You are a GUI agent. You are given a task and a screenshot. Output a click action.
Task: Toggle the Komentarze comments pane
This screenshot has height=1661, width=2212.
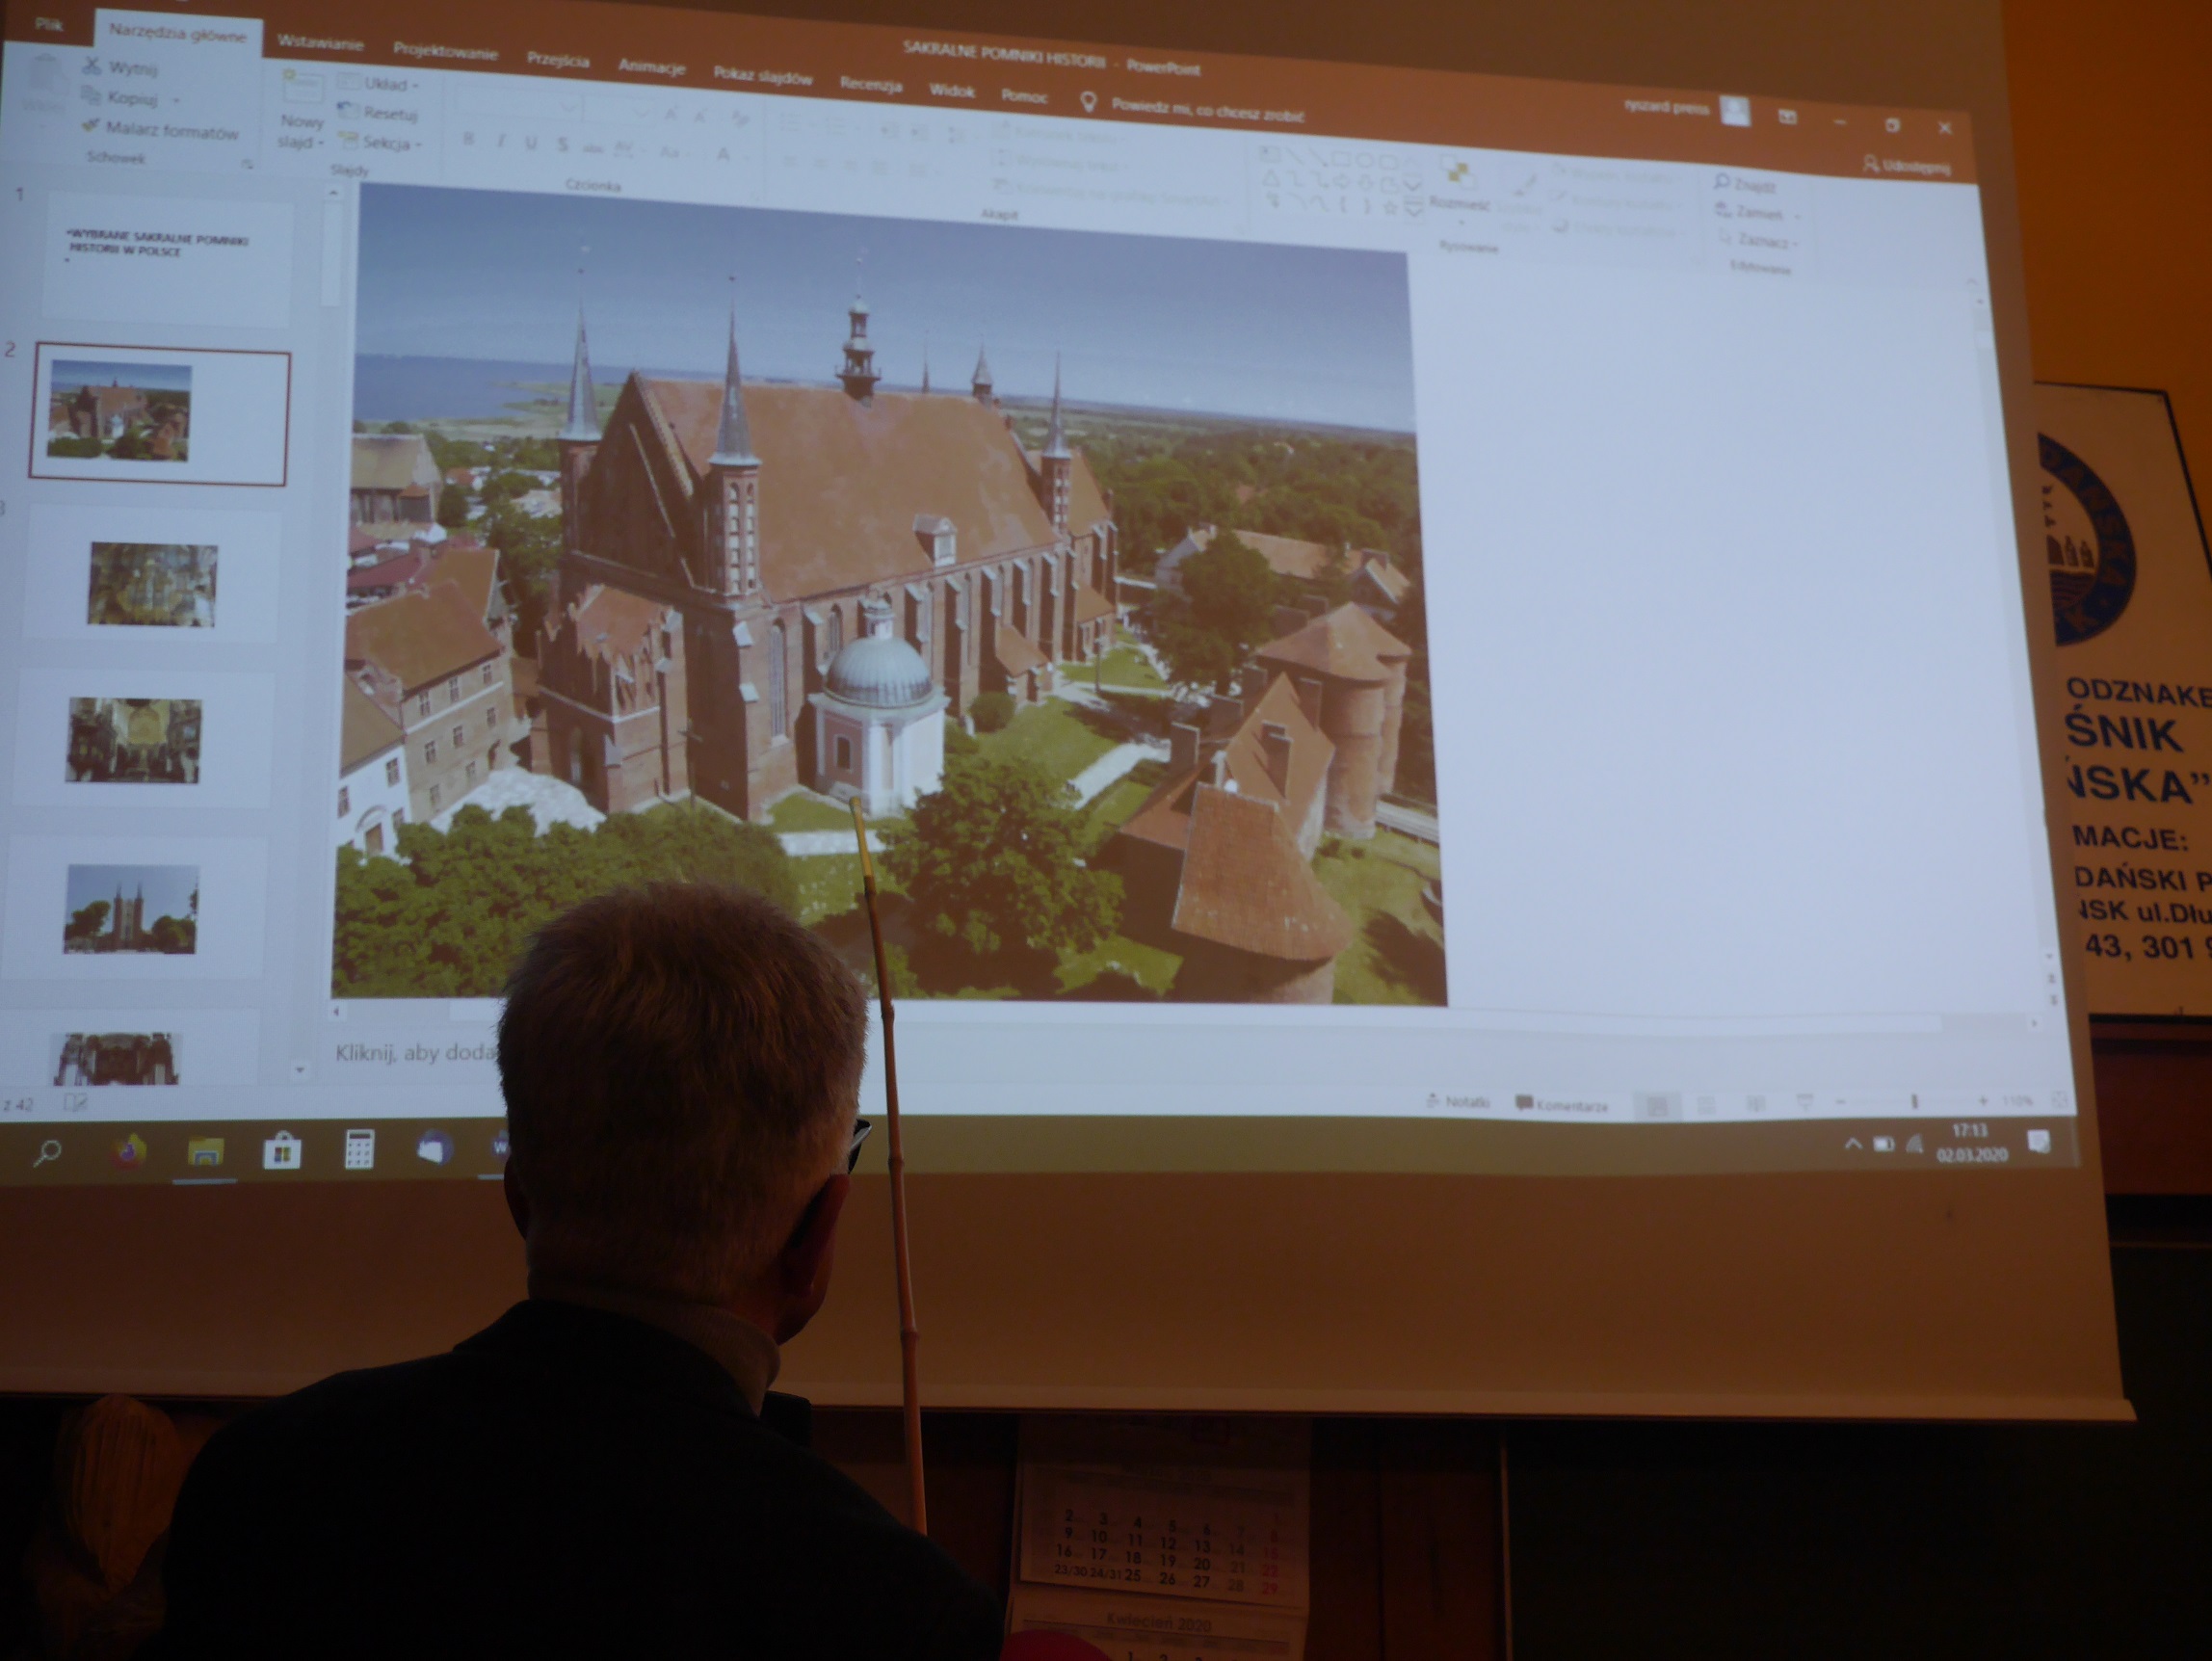(1563, 1104)
